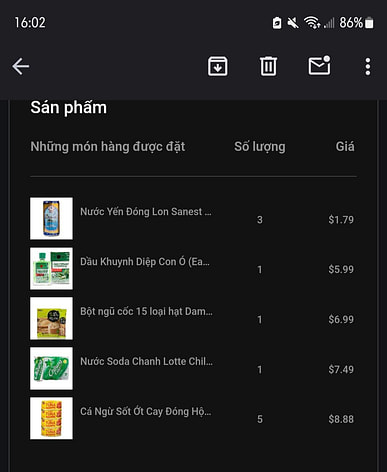Archive this email with the archive icon
This screenshot has height=472, width=387.
pos(218,66)
